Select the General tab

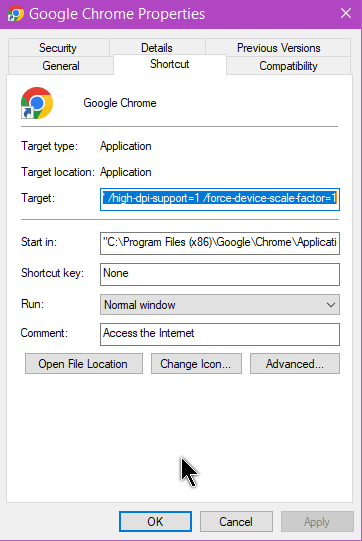pyautogui.click(x=61, y=66)
